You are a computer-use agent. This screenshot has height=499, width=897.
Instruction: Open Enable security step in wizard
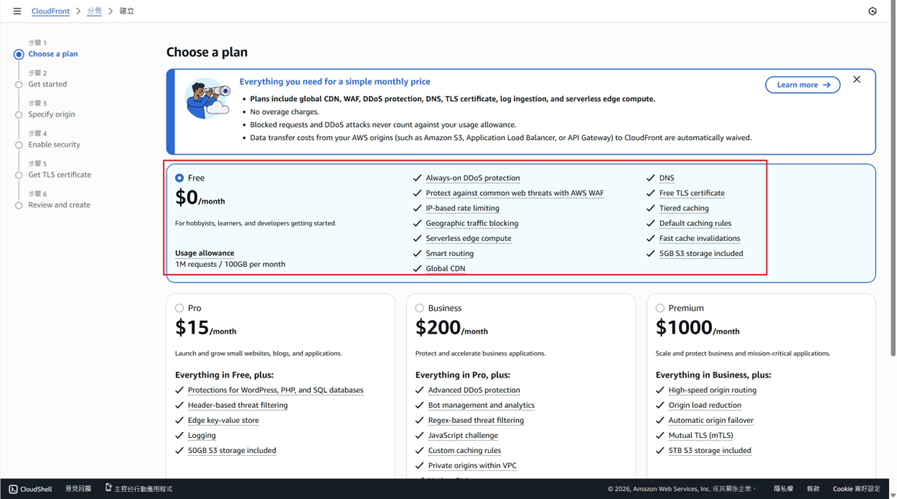[54, 144]
